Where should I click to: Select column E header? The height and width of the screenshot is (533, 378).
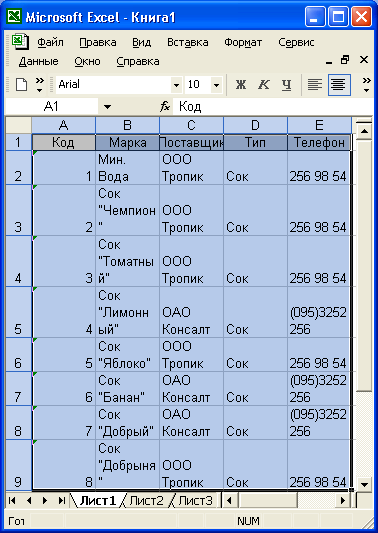pyautogui.click(x=319, y=125)
